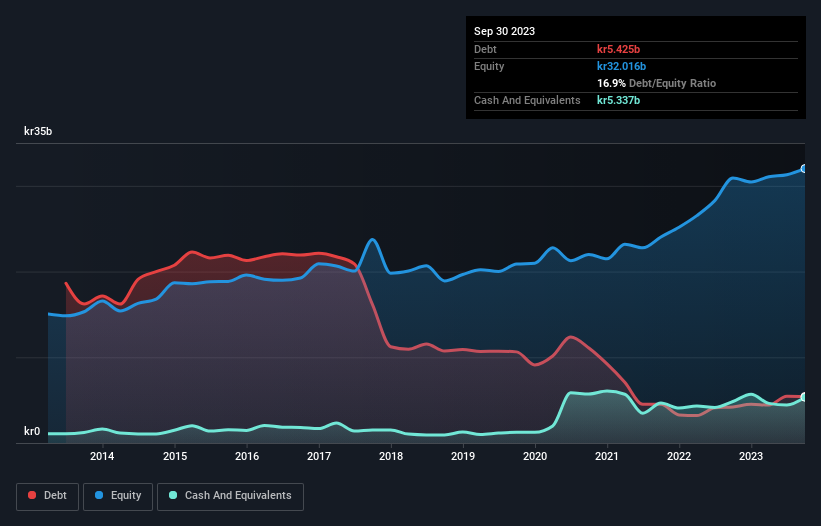The image size is (821, 526).
Task: Click the kr0 y-axis label
Action: [x=32, y=431]
